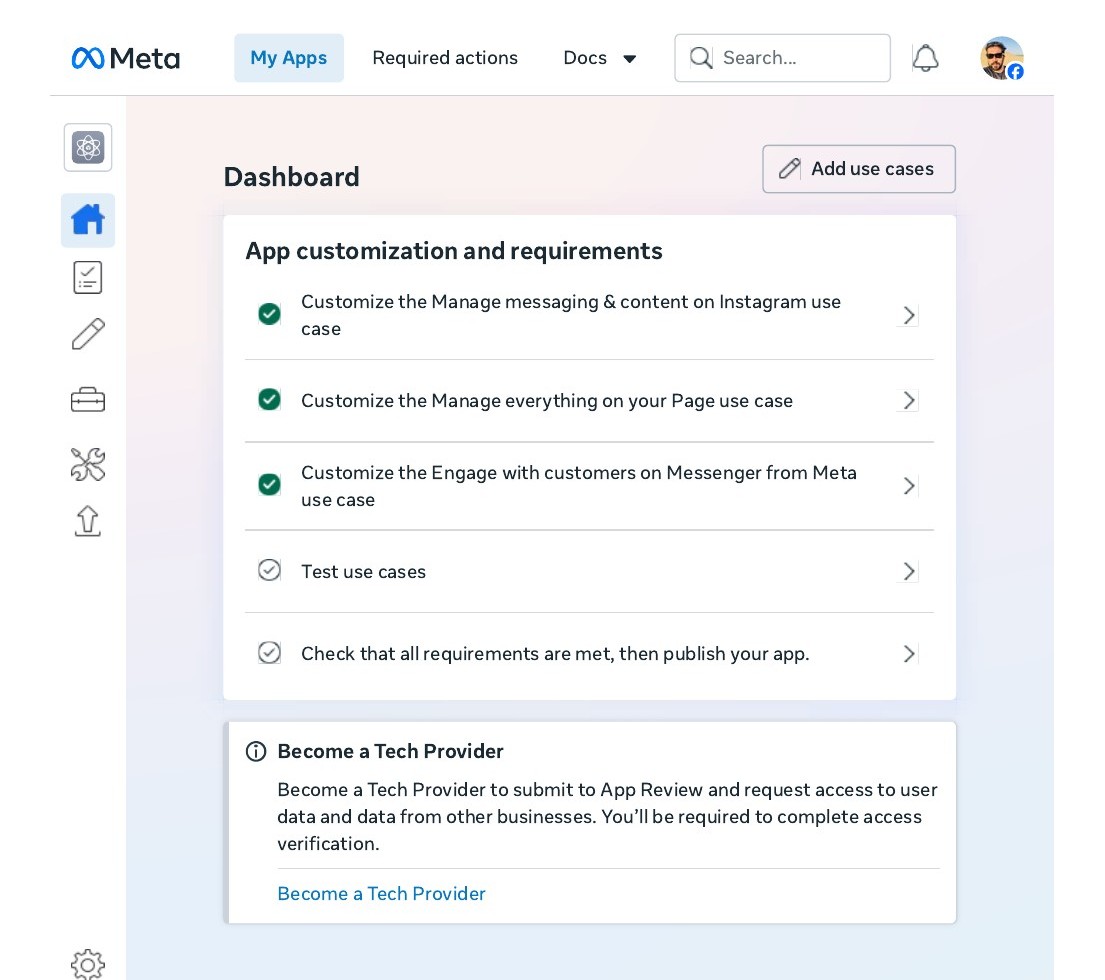
Task: Expand the Test use cases chevron
Action: pos(909,571)
